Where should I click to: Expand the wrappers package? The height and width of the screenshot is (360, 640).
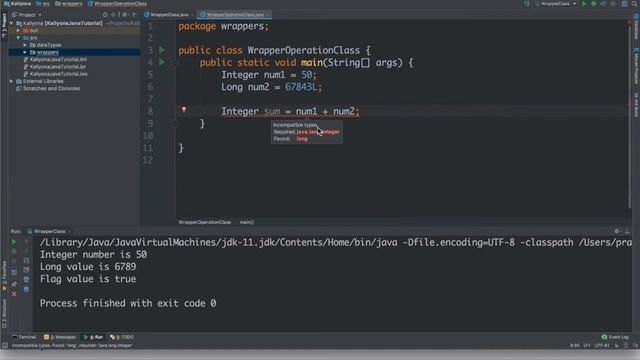(25, 52)
